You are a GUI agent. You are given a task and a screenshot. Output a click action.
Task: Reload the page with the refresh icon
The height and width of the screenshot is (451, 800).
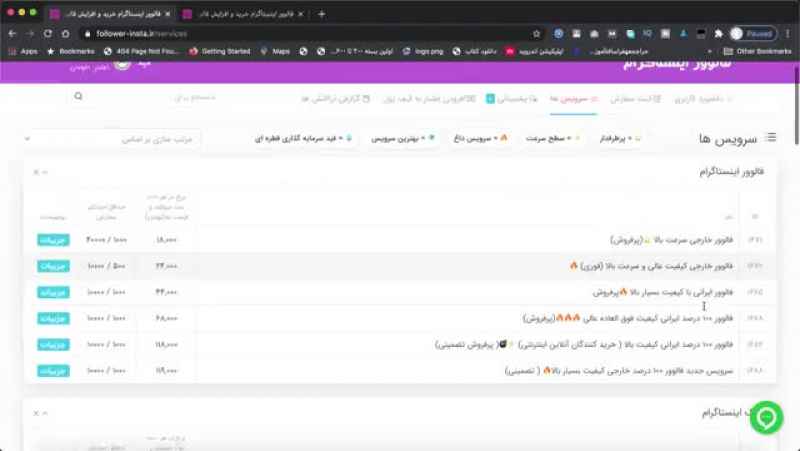coord(47,34)
